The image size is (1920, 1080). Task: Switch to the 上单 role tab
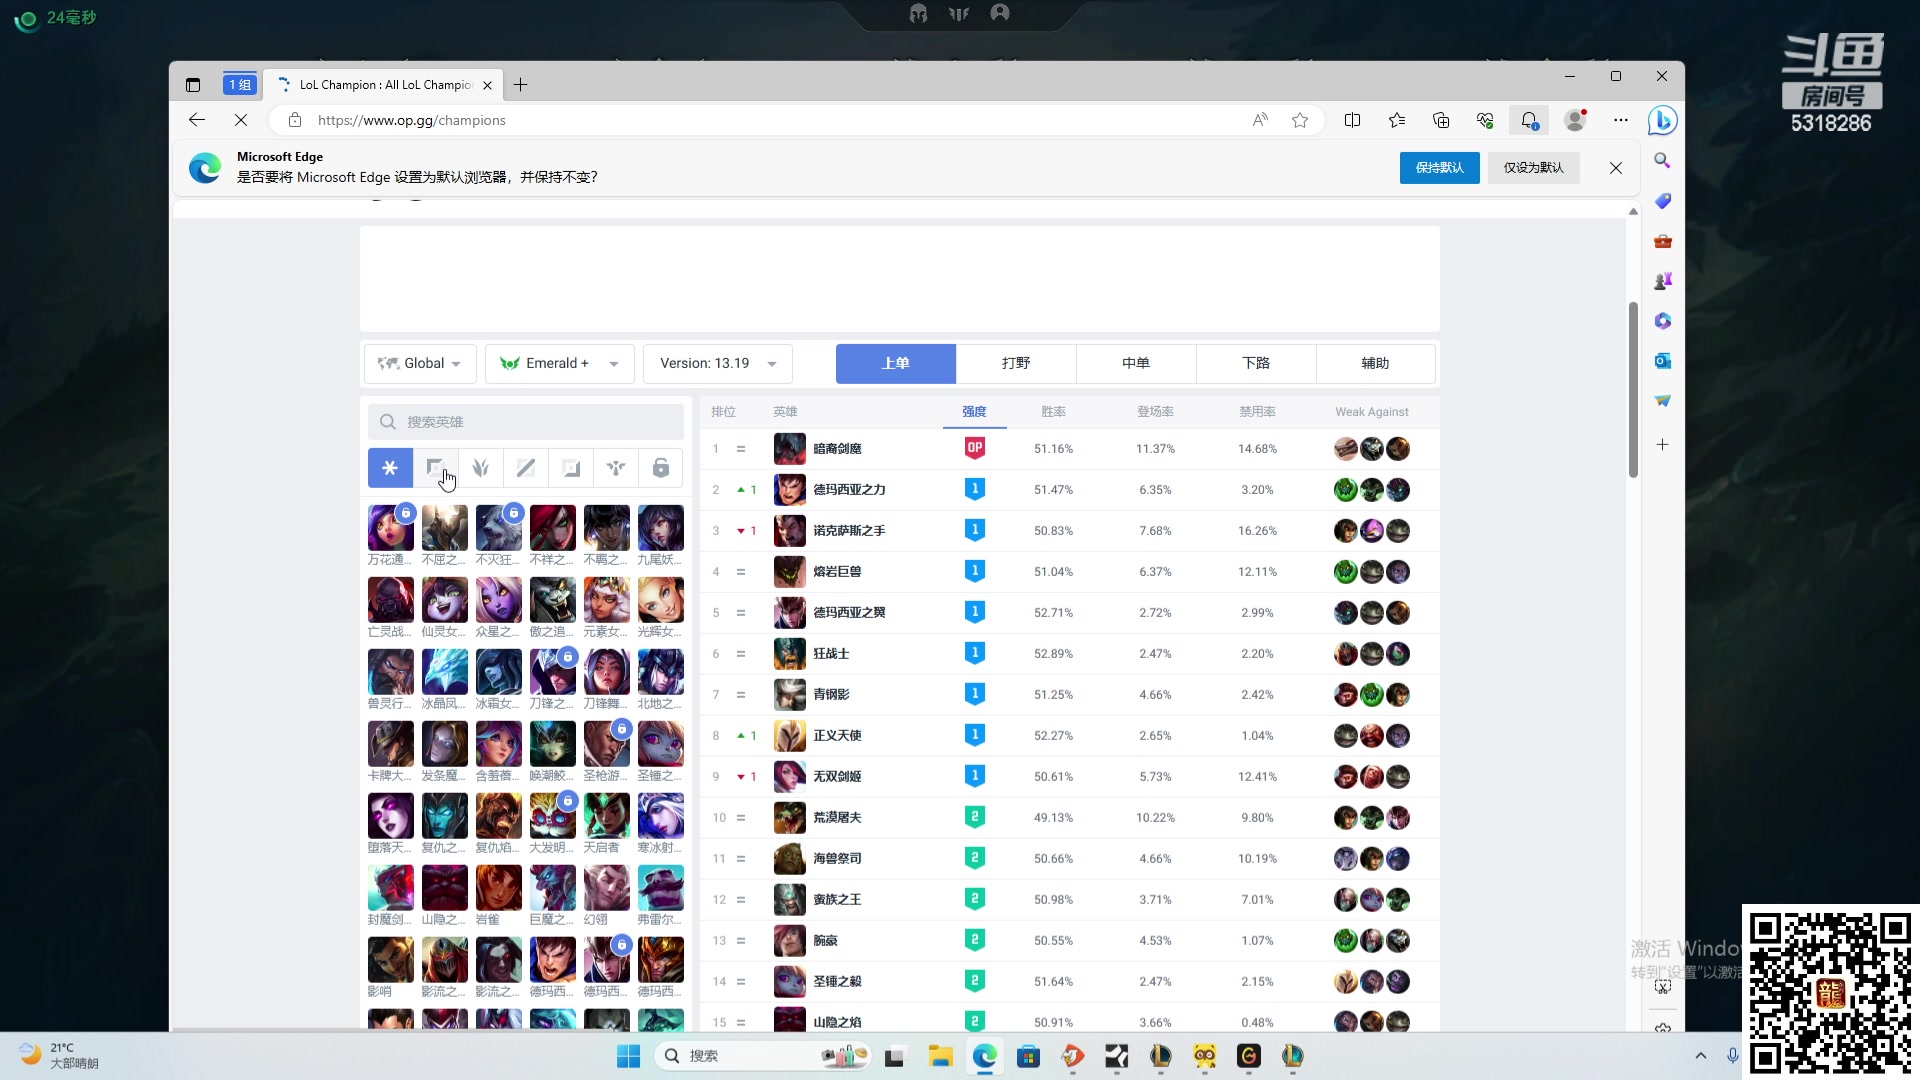(x=896, y=364)
